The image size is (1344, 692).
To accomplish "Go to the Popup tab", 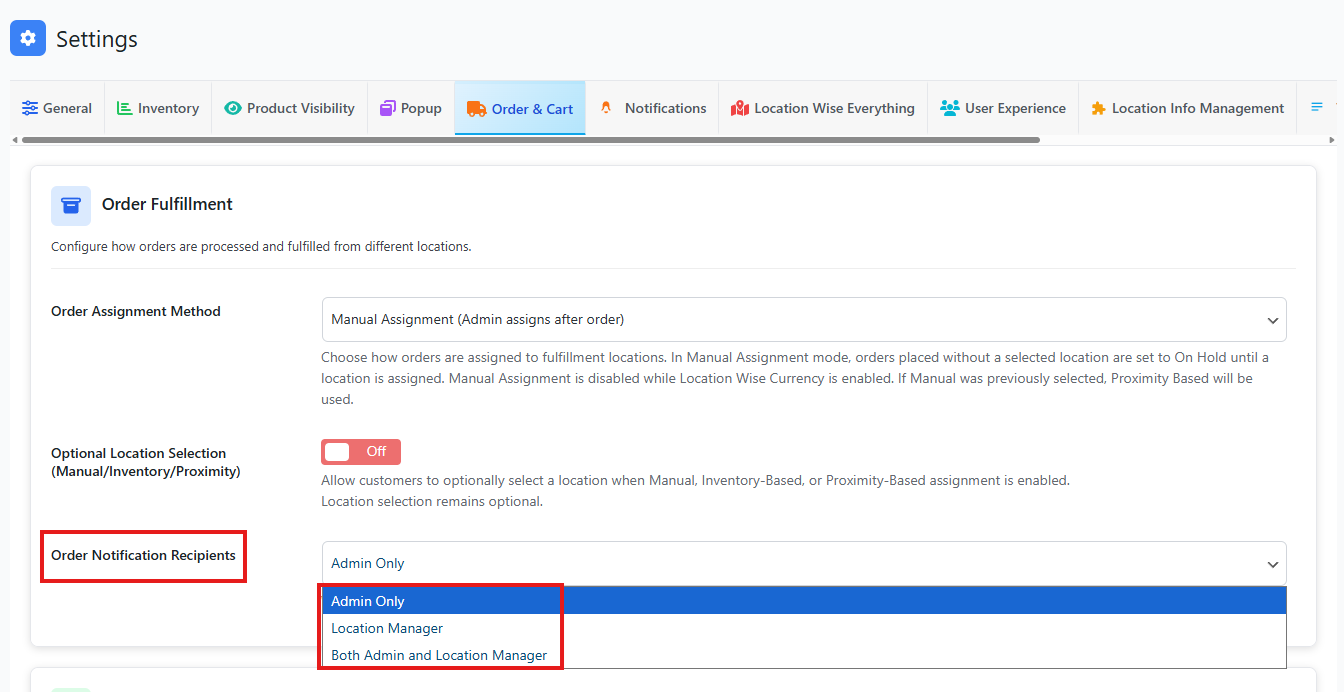I will [x=411, y=108].
